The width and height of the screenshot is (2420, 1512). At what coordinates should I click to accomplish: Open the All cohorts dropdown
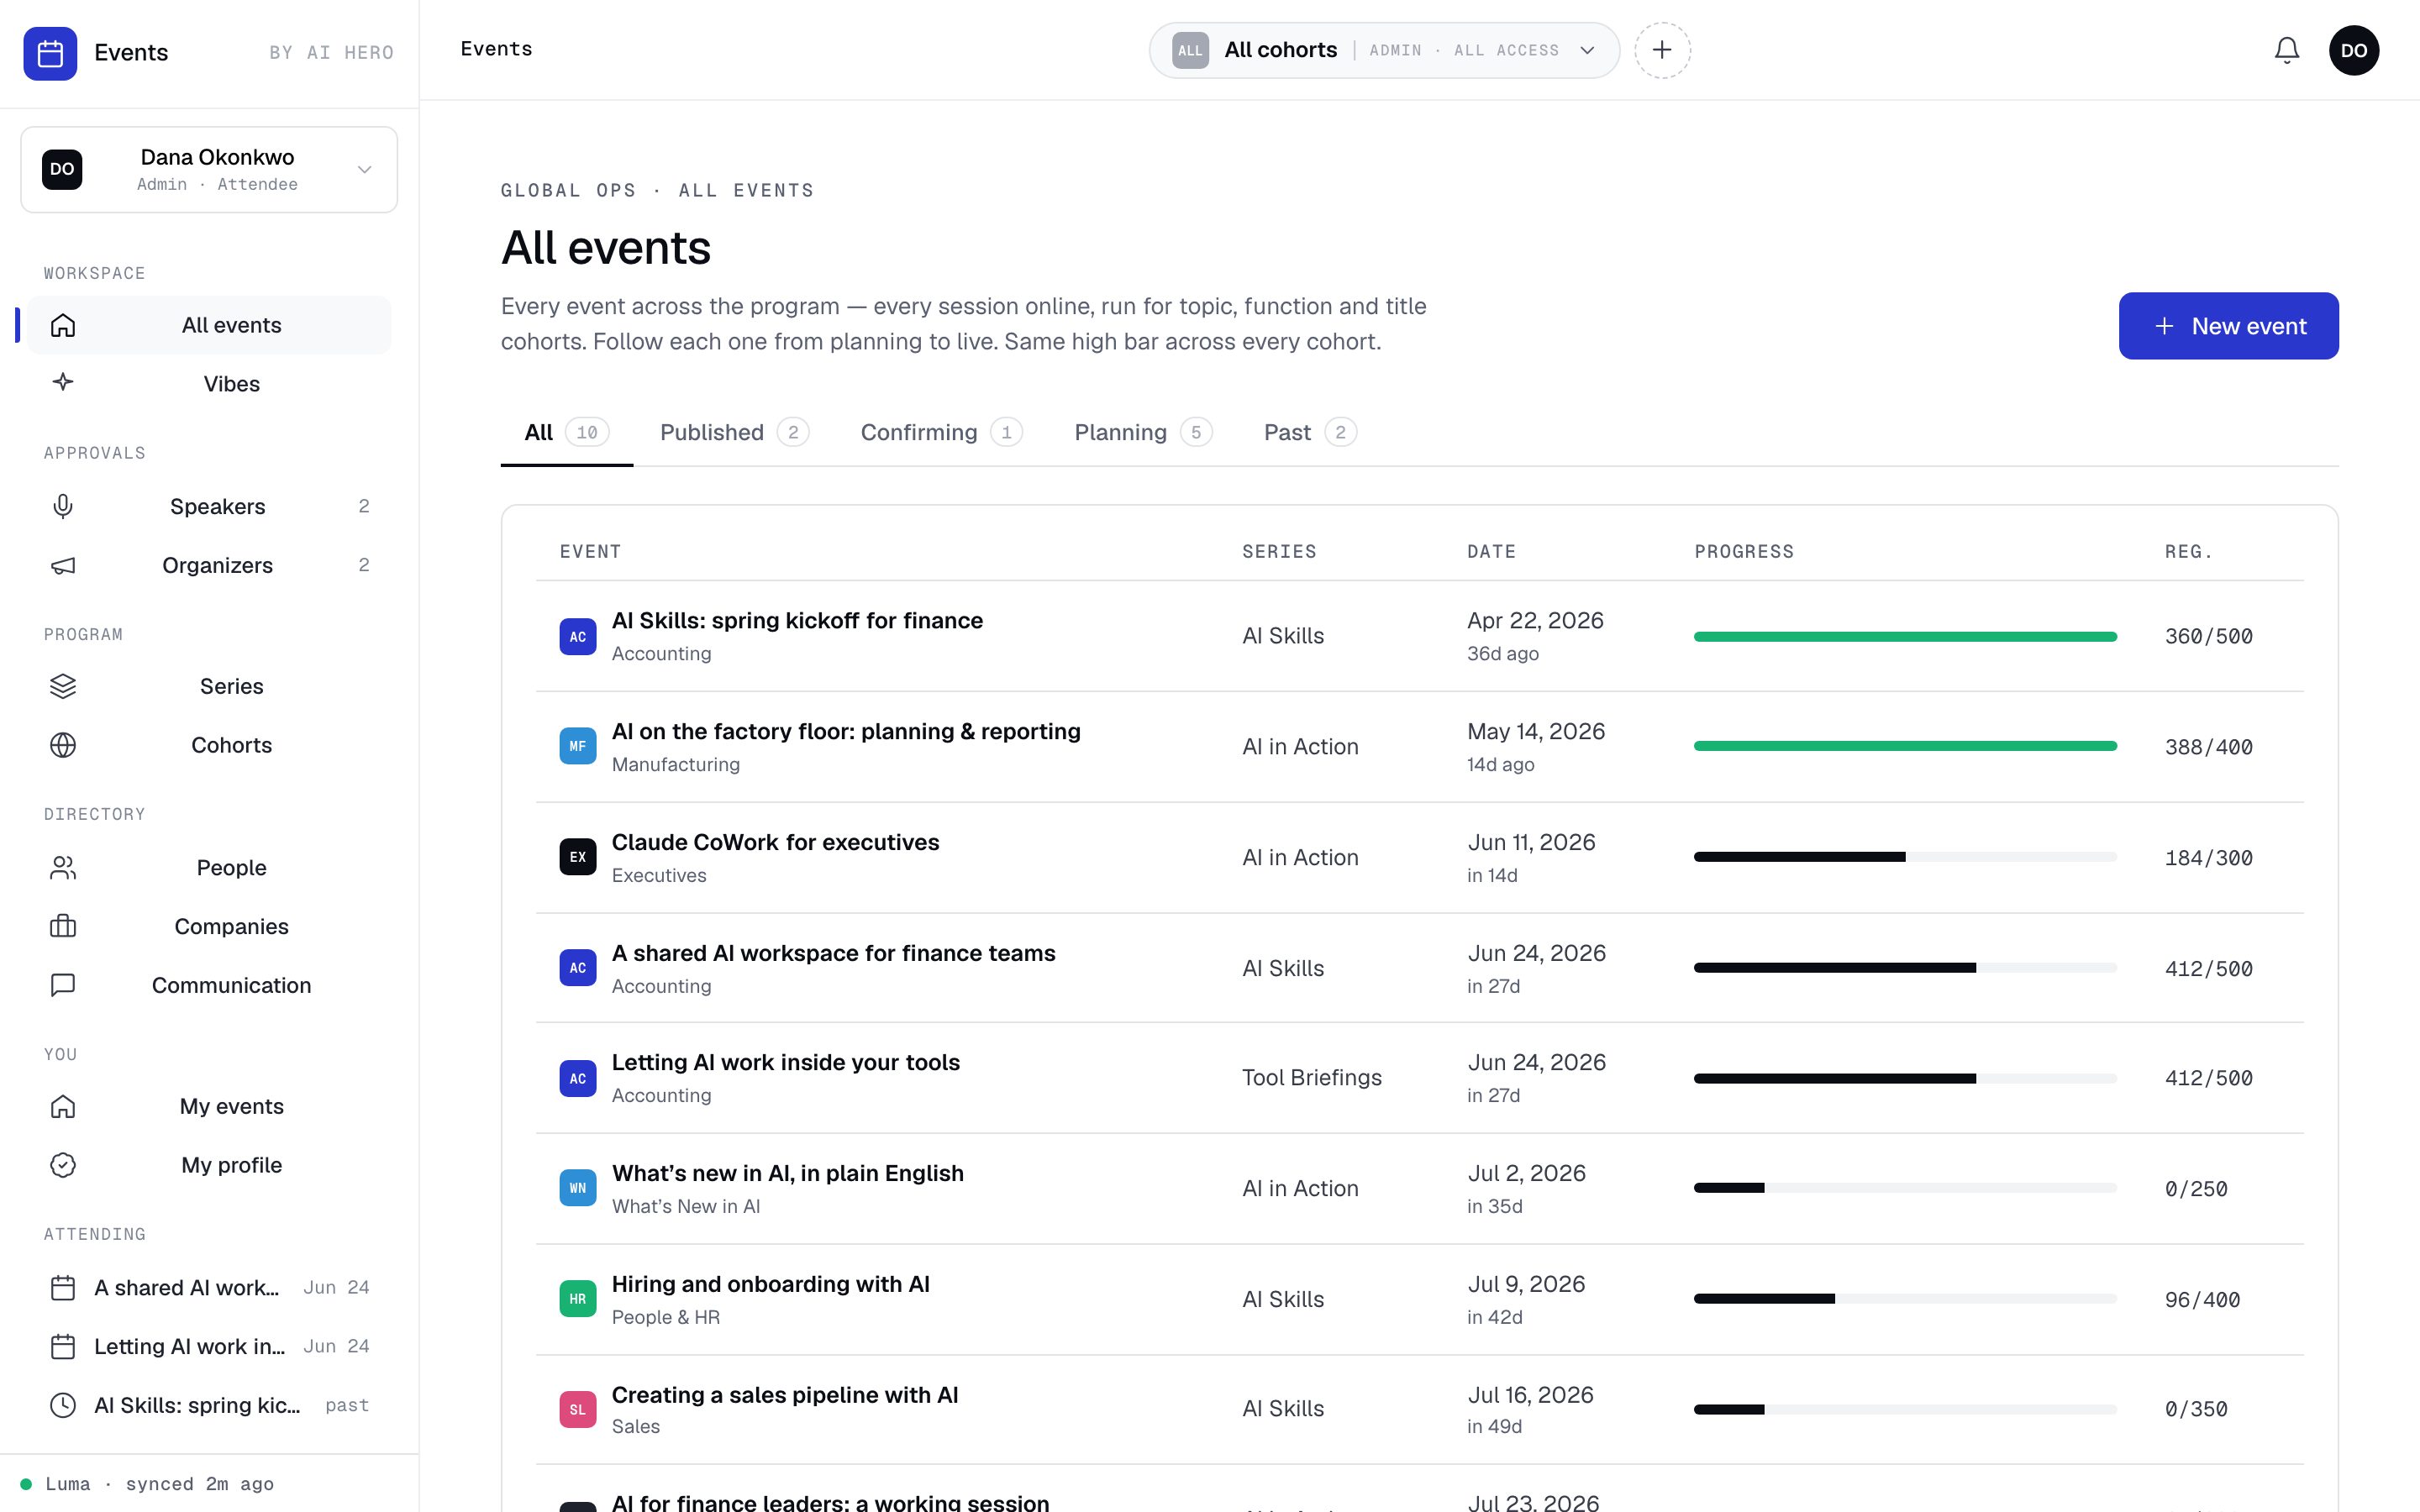point(1384,50)
